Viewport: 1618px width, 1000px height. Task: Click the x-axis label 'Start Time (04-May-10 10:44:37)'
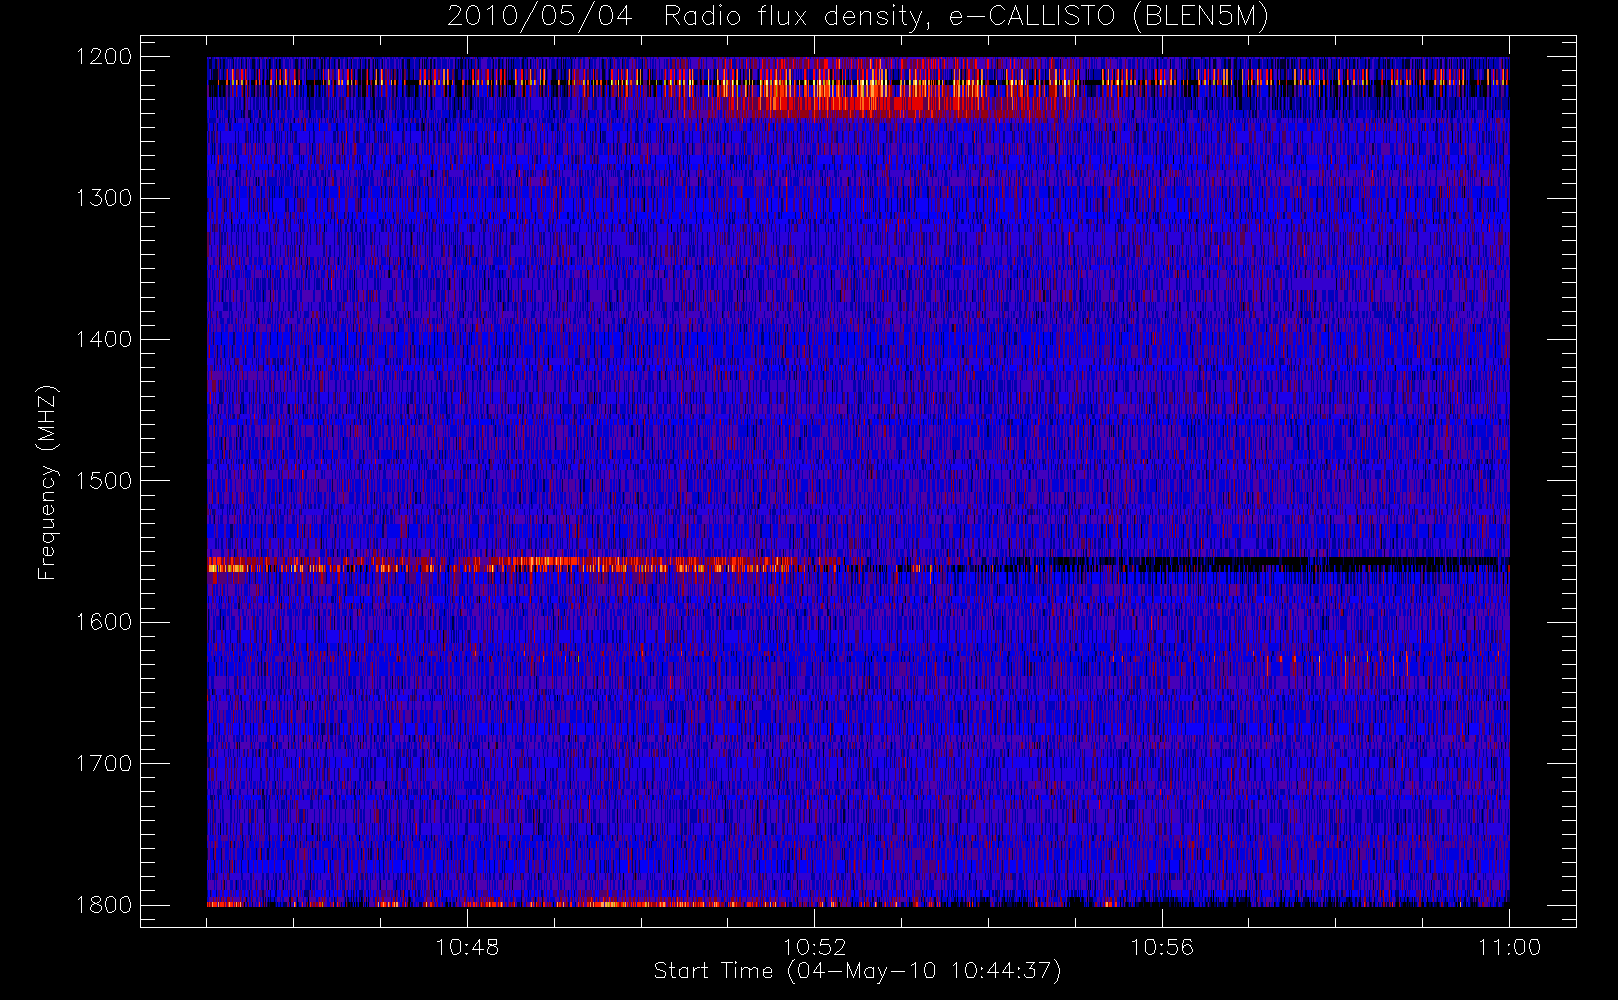coord(857,971)
